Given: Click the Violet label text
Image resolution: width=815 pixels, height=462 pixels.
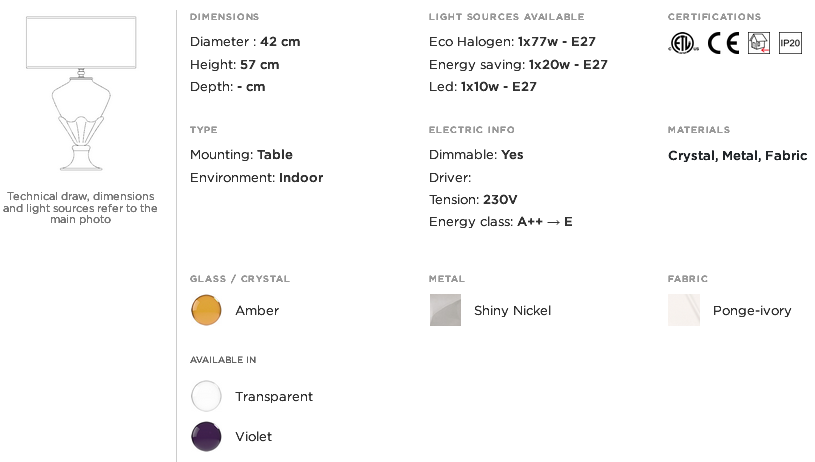Looking at the screenshot, I should (253, 437).
